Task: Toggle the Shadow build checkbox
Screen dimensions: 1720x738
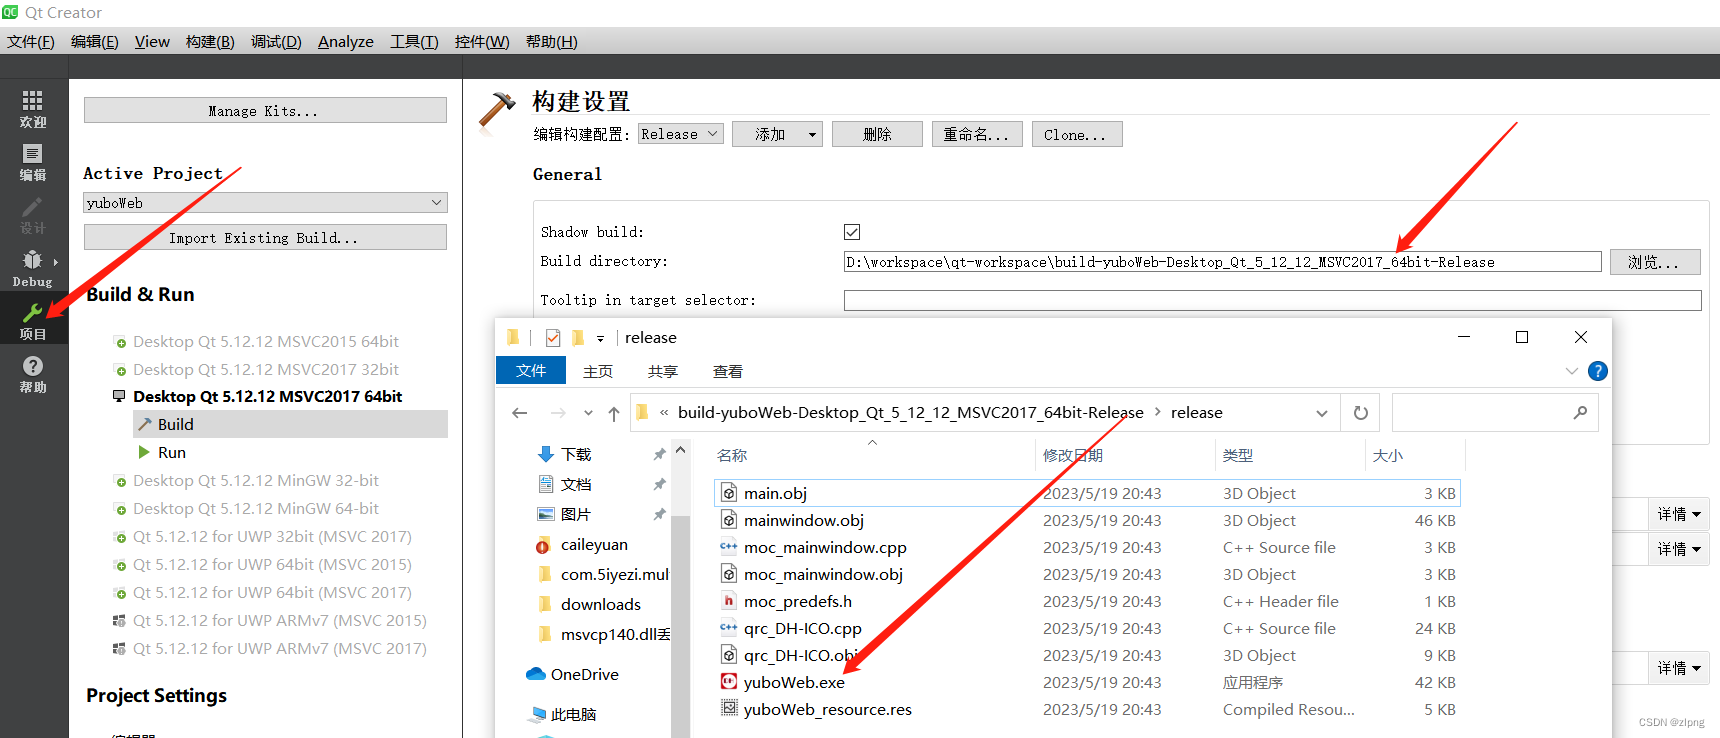Action: point(852,232)
